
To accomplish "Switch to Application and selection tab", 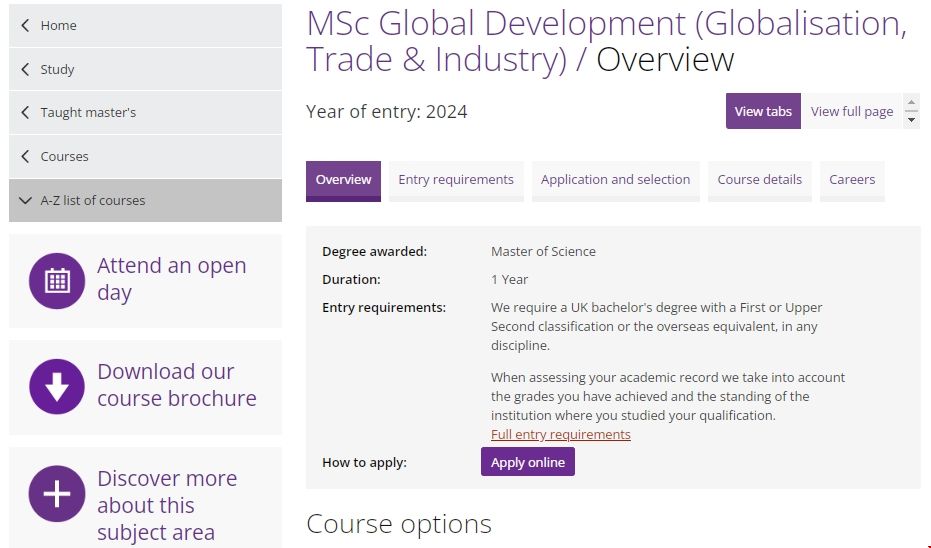I will click(615, 180).
